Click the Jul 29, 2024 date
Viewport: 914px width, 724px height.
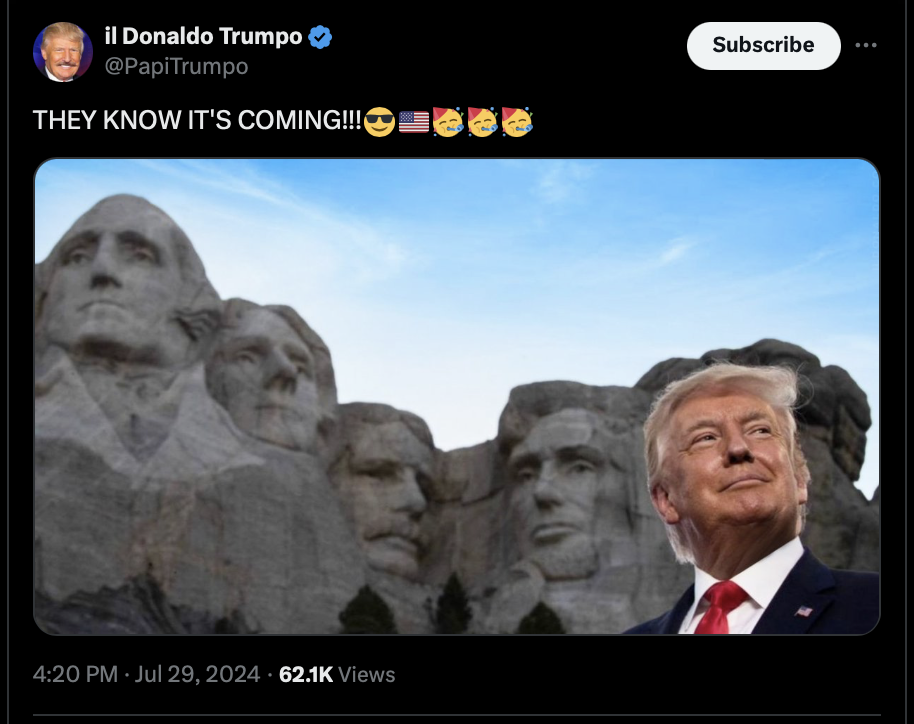[197, 674]
